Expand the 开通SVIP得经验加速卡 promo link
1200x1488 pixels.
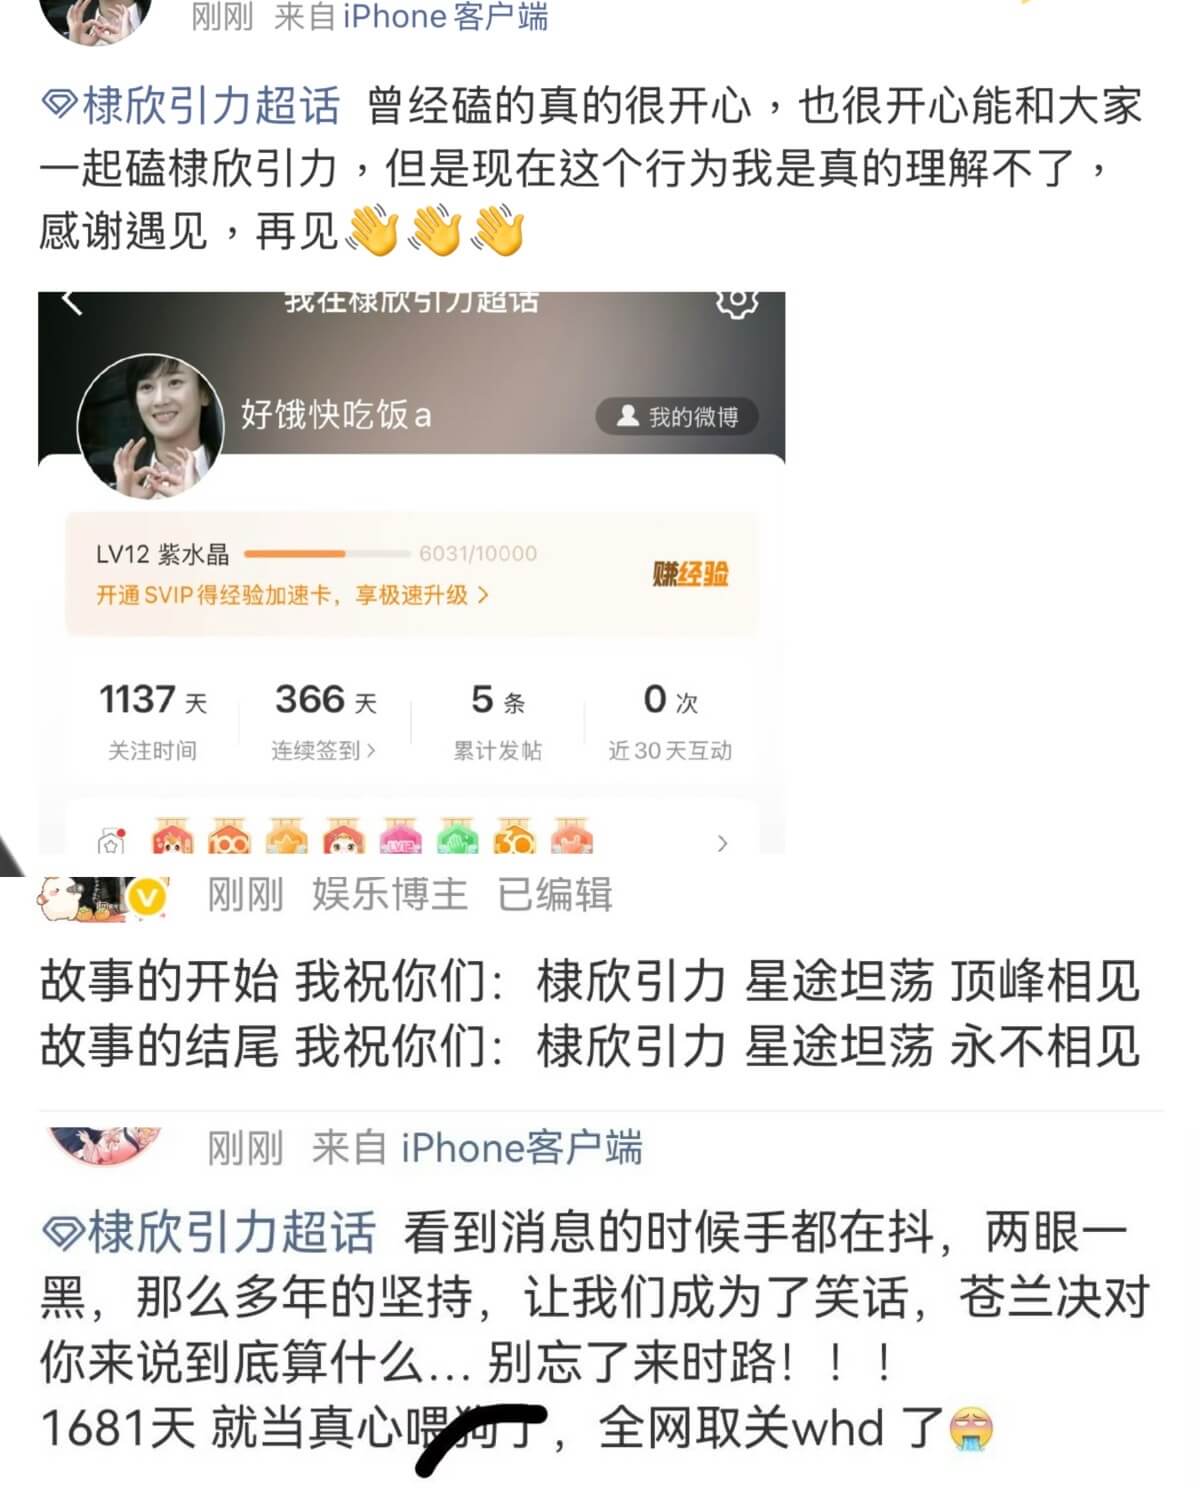click(292, 595)
